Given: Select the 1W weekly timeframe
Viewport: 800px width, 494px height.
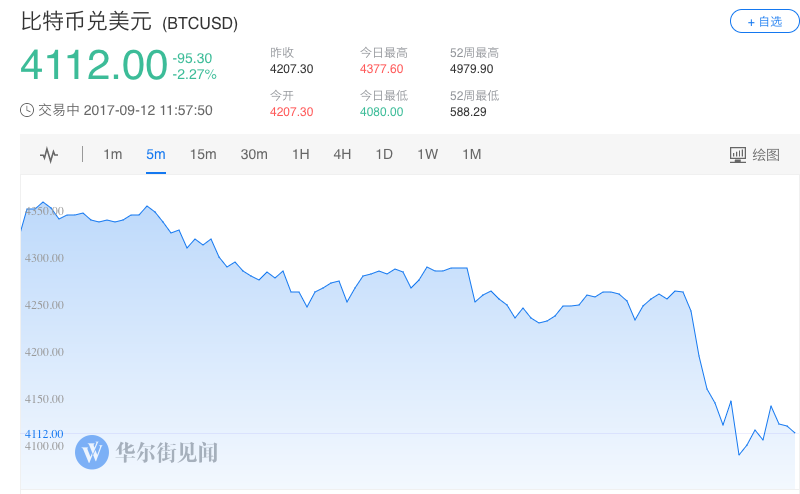Looking at the screenshot, I should pos(427,154).
